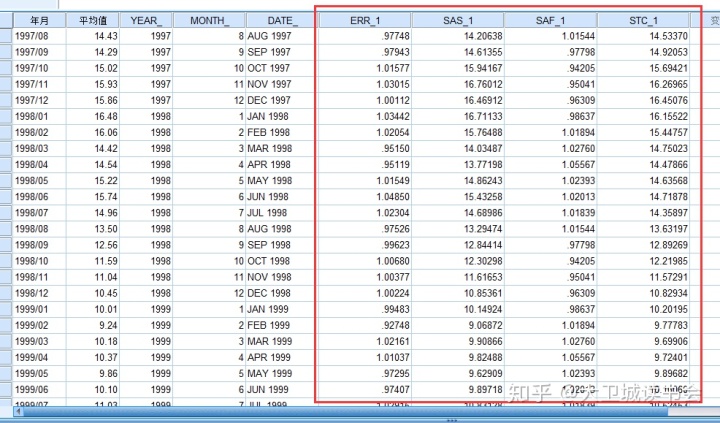
Task: Click the cell 1997/10
Action: [39, 68]
